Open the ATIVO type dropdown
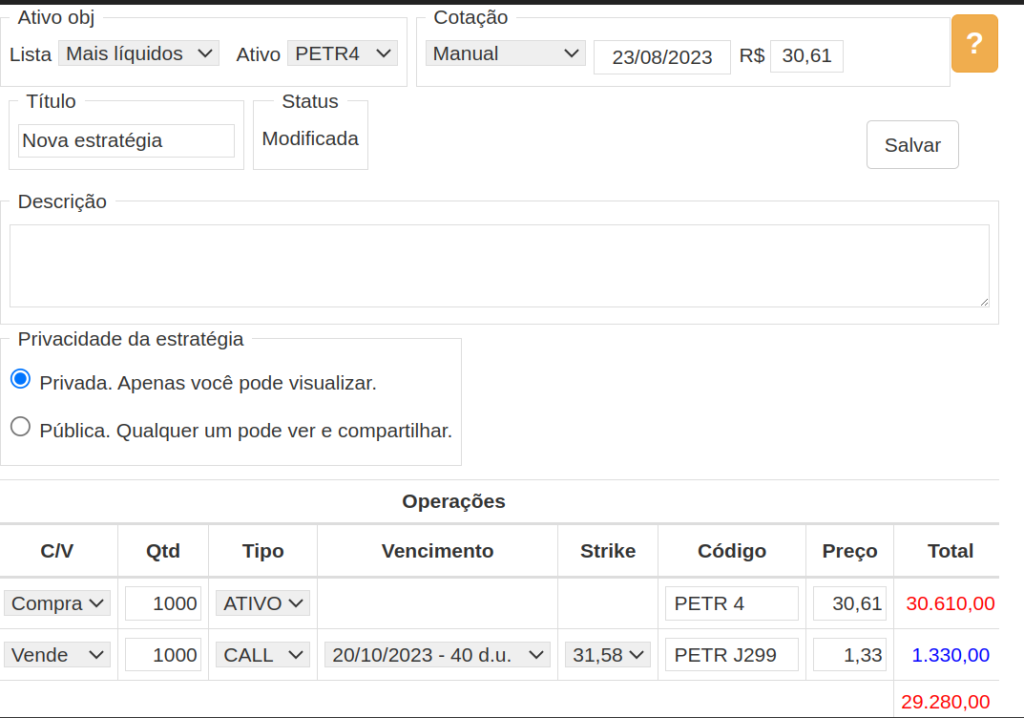1024x718 pixels. pyautogui.click(x=263, y=603)
